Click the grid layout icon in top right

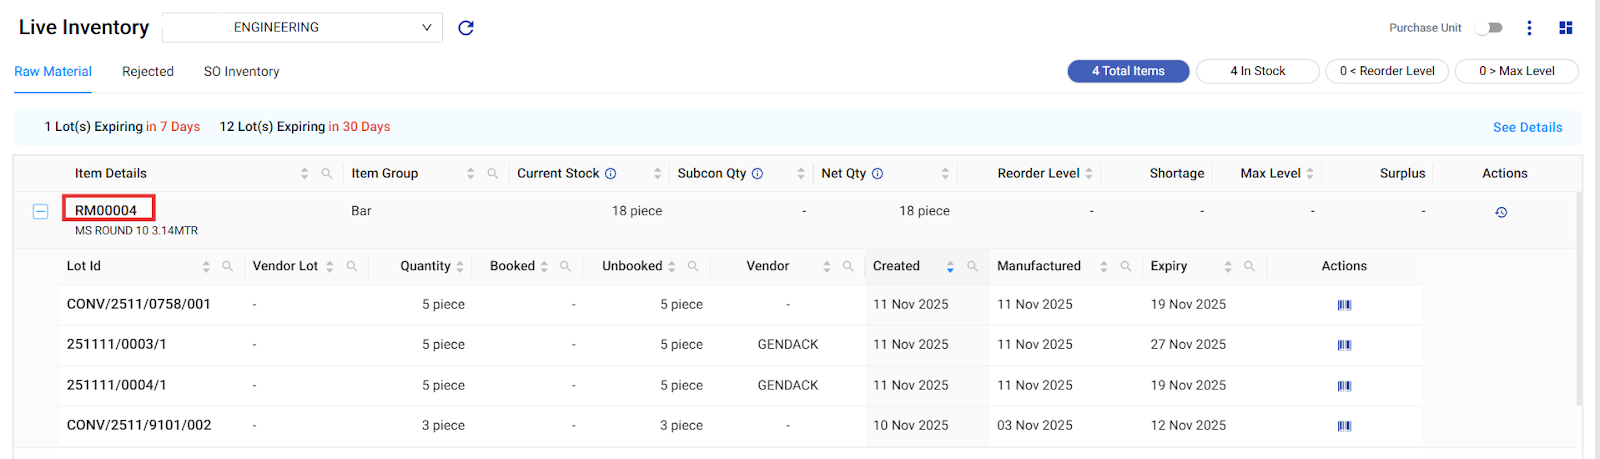[1565, 28]
